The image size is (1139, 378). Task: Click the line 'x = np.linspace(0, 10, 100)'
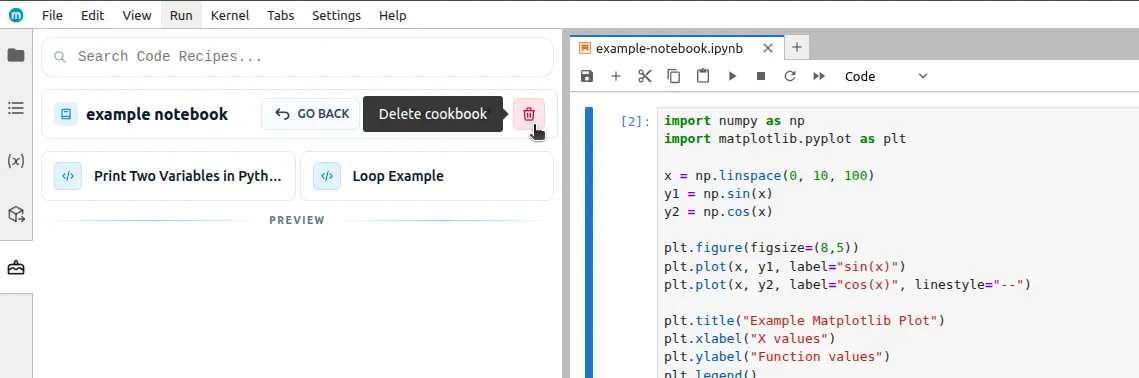pyautogui.click(x=769, y=176)
